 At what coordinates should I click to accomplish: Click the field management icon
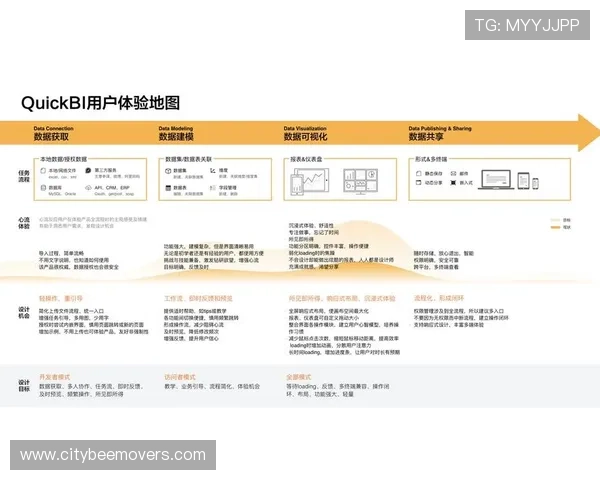[x=213, y=188]
